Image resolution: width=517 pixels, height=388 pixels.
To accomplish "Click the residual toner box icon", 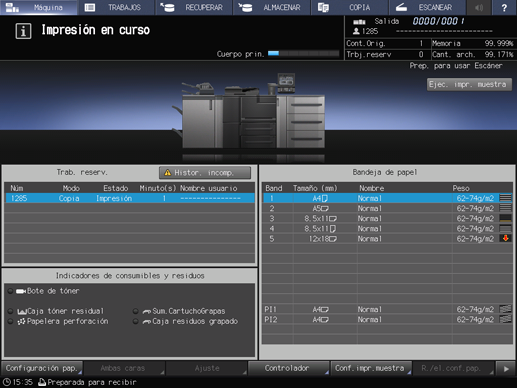I will coord(22,312).
